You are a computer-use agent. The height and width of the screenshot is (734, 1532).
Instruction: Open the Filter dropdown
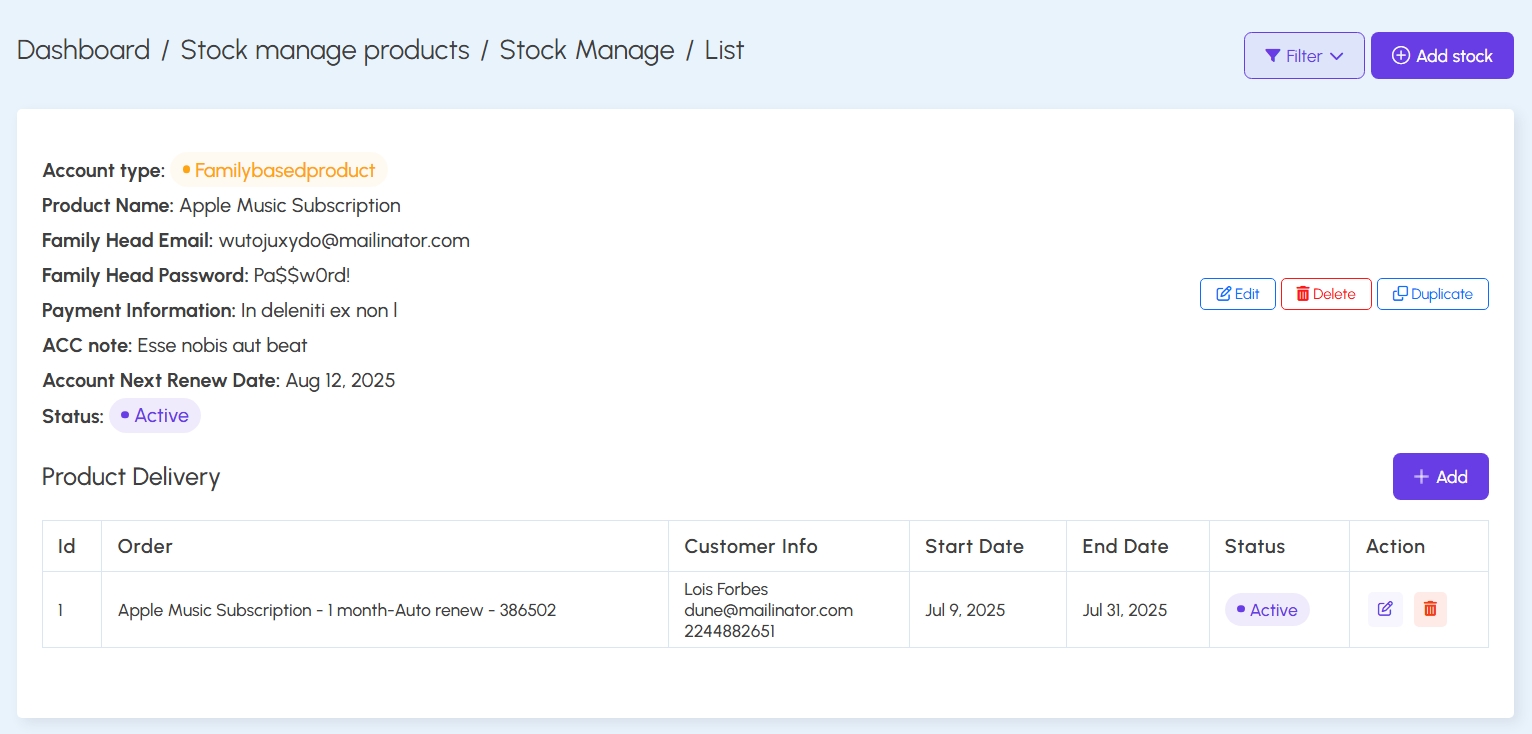(1304, 56)
